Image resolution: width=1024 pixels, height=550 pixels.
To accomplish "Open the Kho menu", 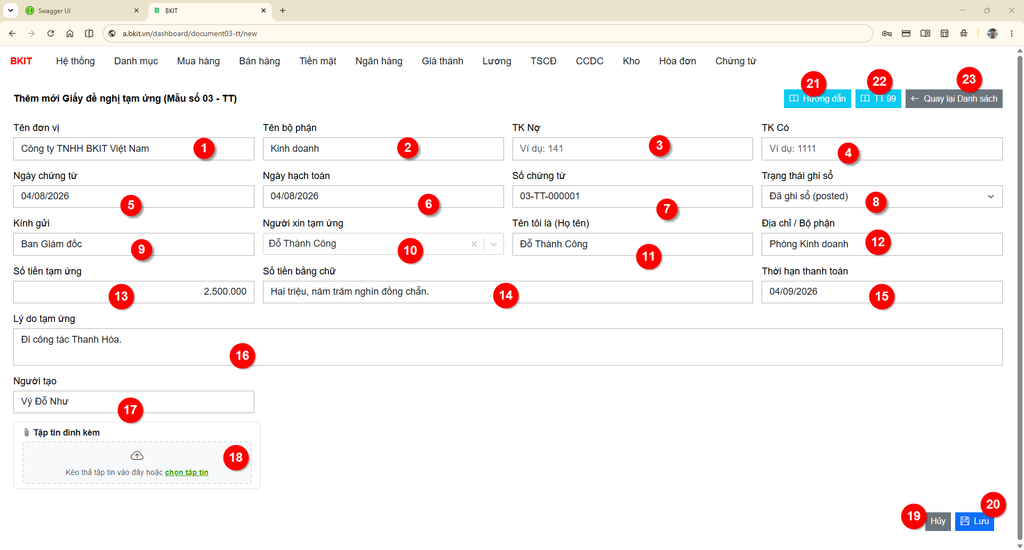I will click(x=631, y=61).
